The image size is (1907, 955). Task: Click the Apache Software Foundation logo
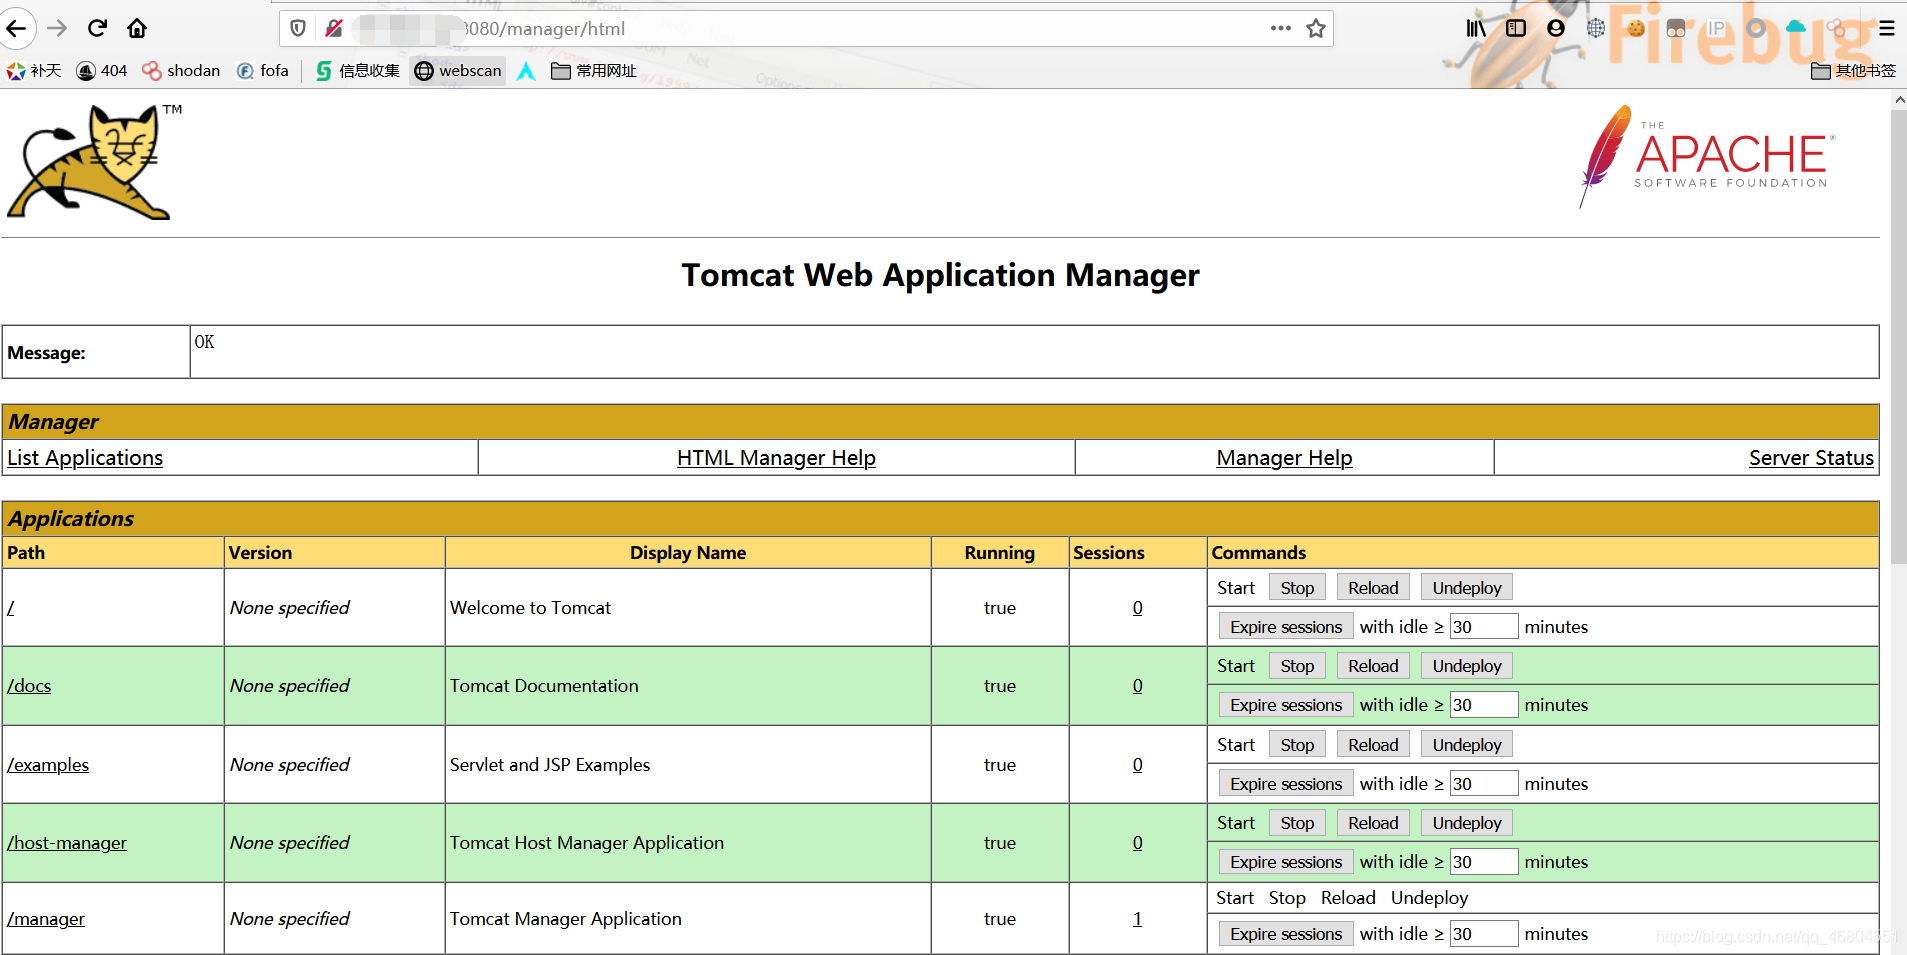1708,156
